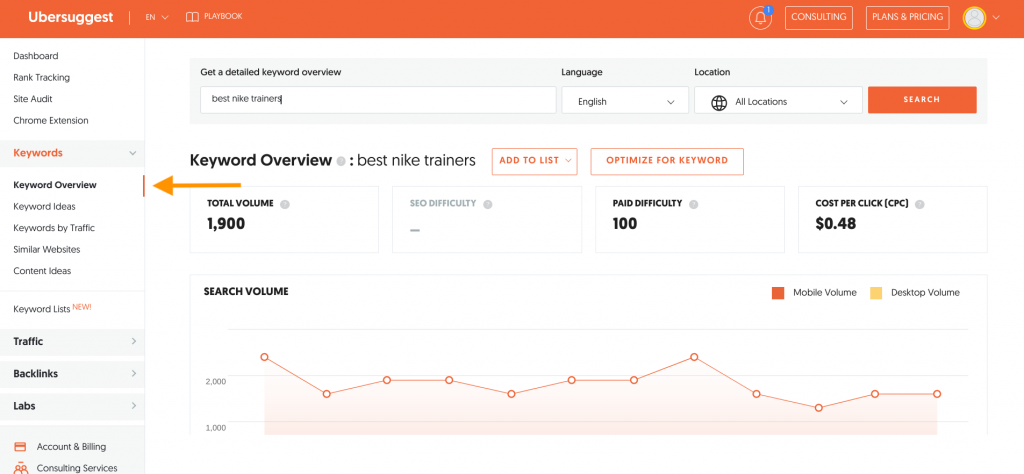Click the Search button
1024x474 pixels.
pyautogui.click(x=922, y=100)
